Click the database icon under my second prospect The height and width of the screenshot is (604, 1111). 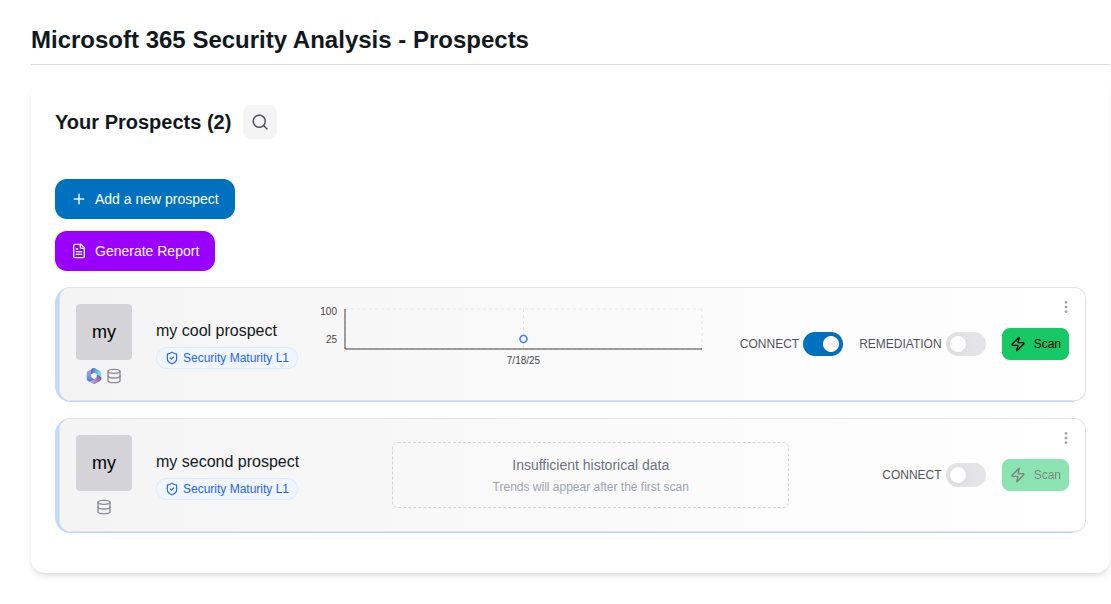103,507
